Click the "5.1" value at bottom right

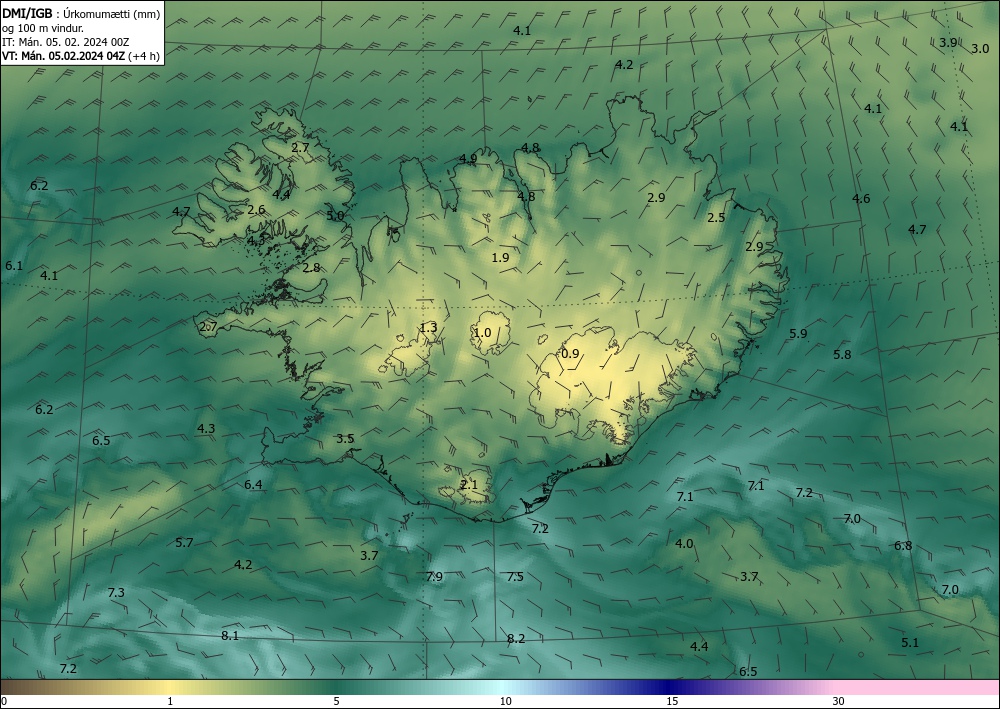coord(910,642)
